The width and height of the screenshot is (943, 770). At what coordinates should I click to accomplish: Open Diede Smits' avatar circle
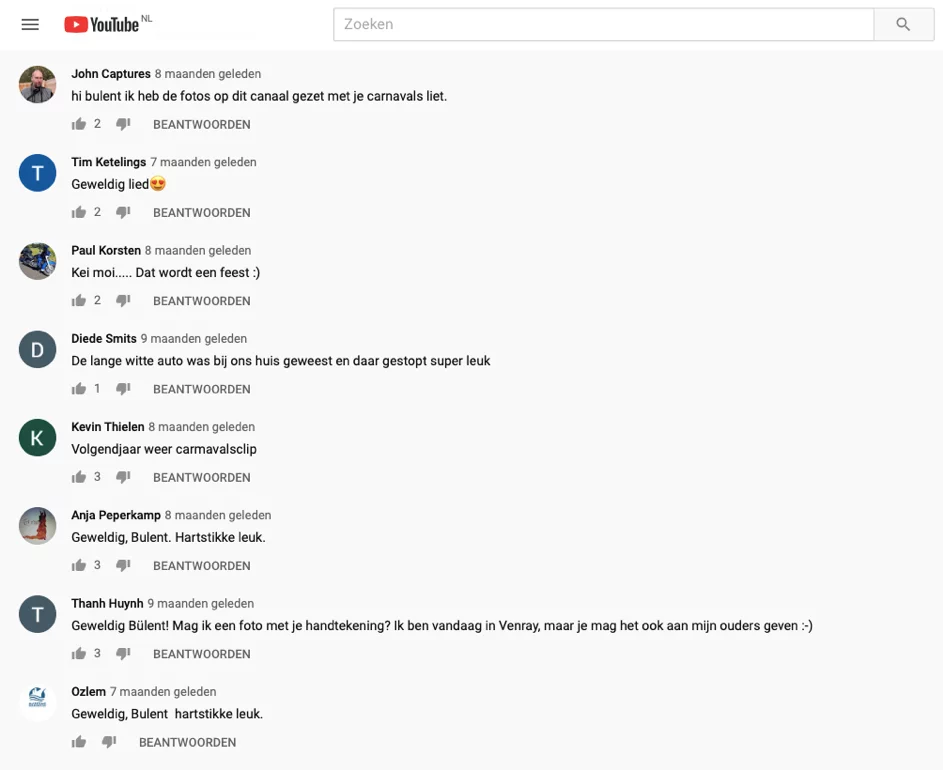(x=38, y=349)
